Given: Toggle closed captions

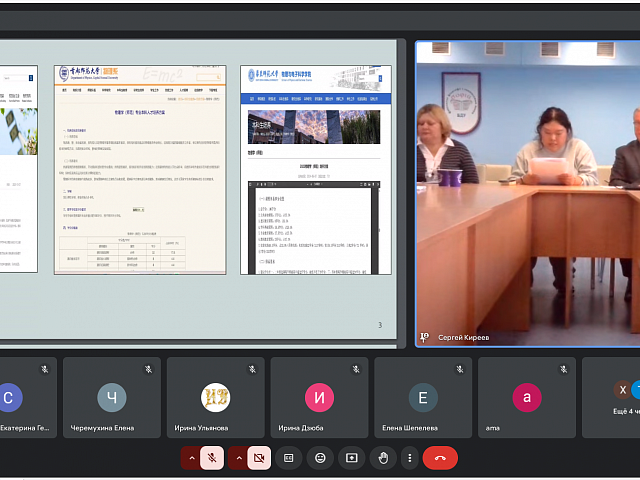Looking at the screenshot, I should tap(289, 457).
